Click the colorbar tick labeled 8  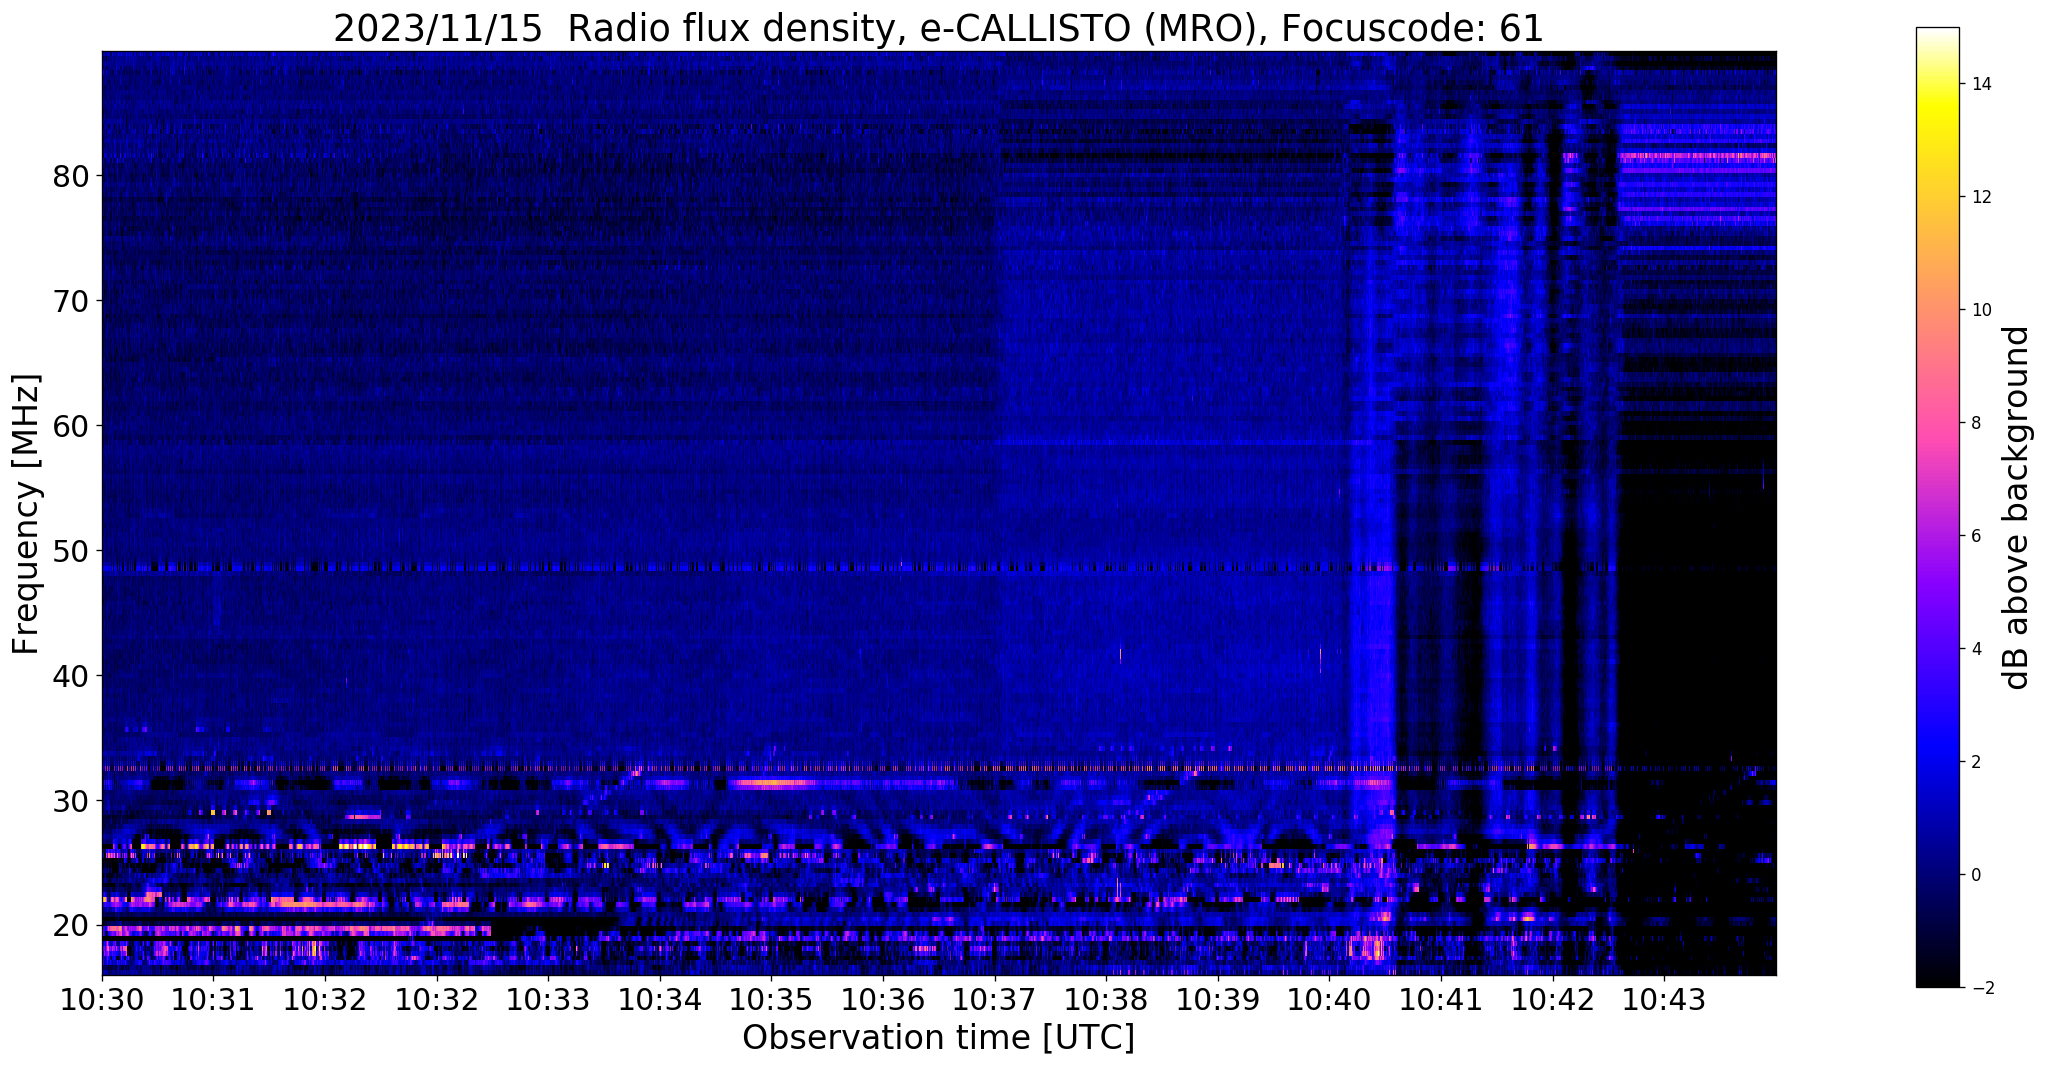1975,423
